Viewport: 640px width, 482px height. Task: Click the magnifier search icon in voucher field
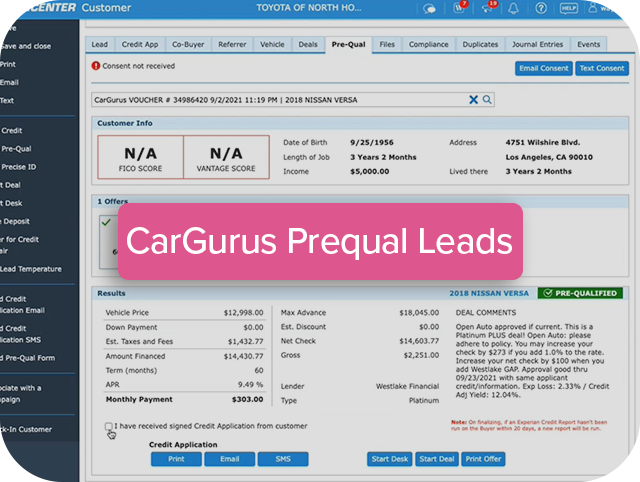(x=487, y=100)
